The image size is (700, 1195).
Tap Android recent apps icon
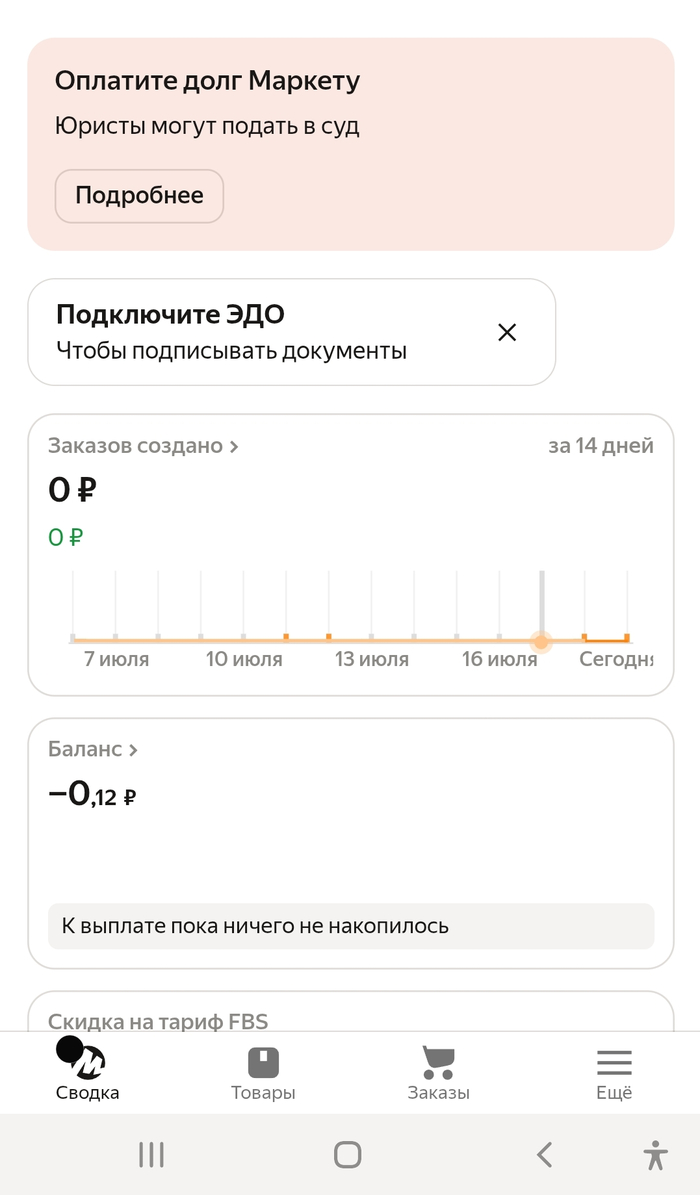[152, 1155]
